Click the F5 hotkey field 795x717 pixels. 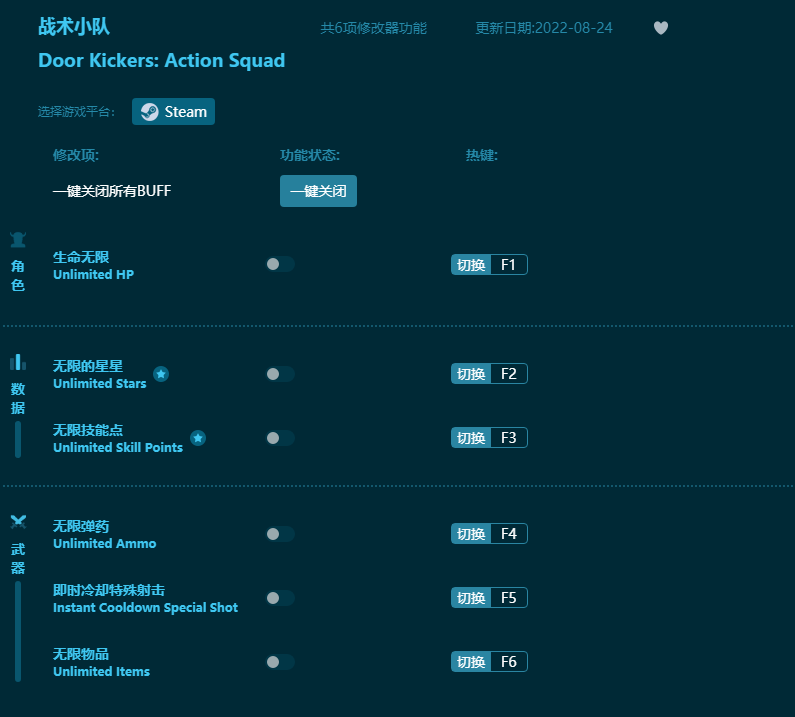pyautogui.click(x=509, y=597)
